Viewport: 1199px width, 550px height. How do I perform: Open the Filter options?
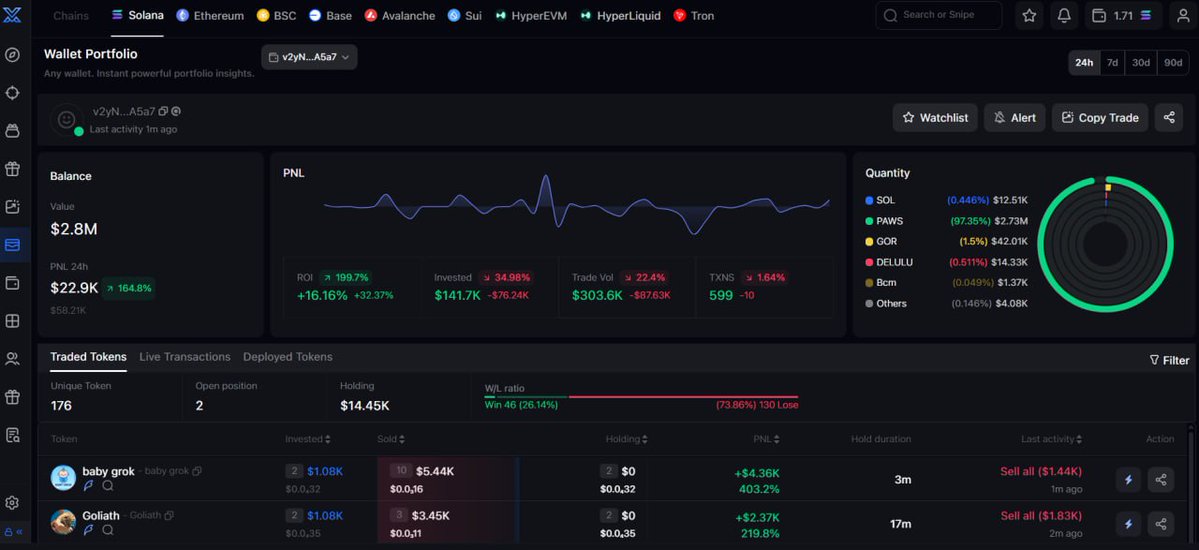1169,360
